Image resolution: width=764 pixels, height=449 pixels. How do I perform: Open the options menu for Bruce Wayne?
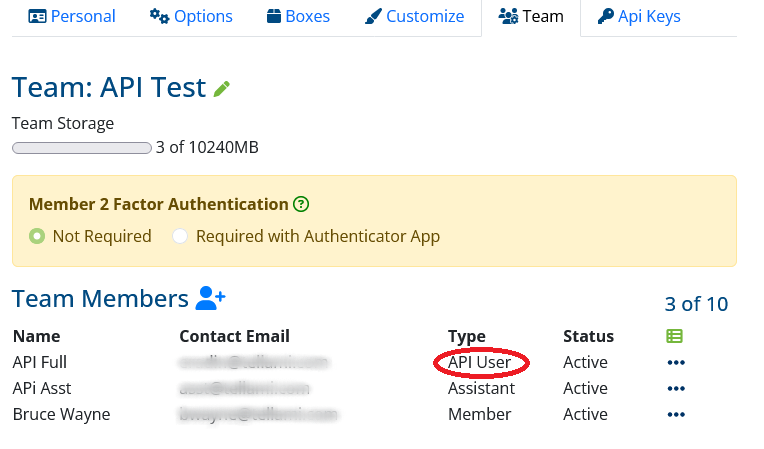tap(676, 414)
